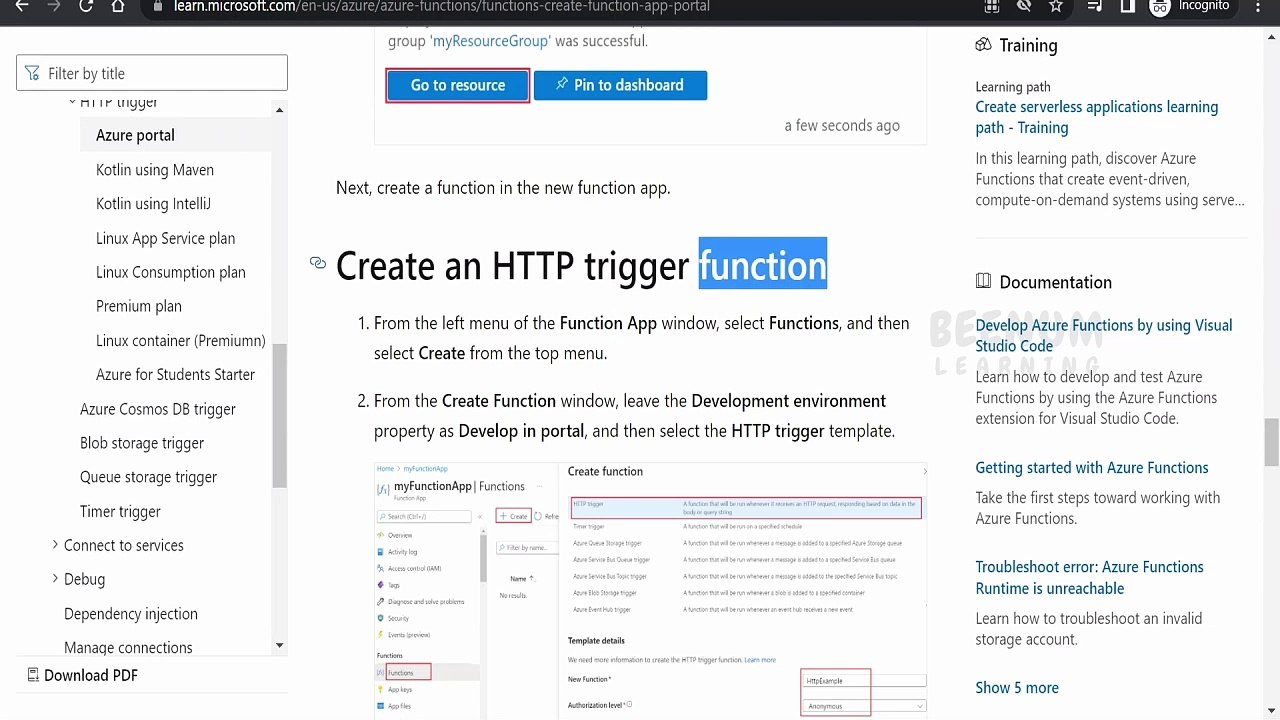Open the browser three-dot menu
Viewport: 1280px width, 720px height.
(1257, 6)
